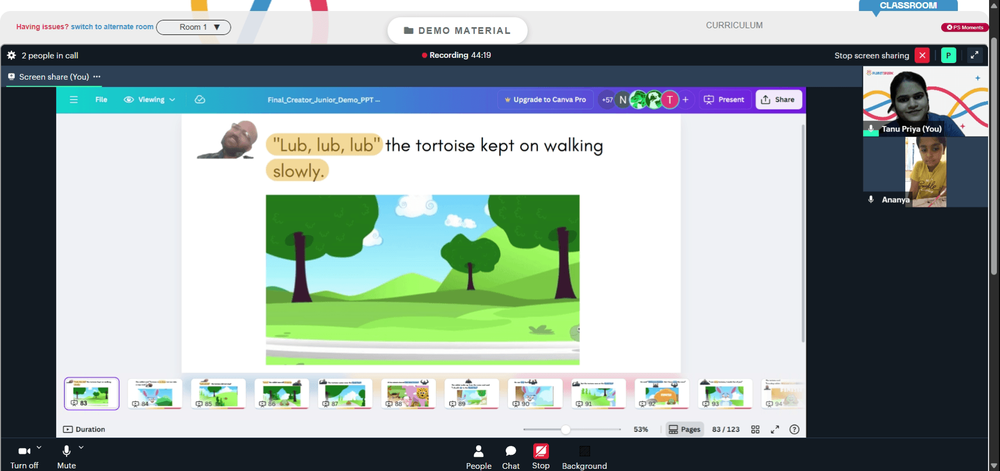The width and height of the screenshot is (1000, 471).
Task: Click the PS Moments badge
Action: 965,27
